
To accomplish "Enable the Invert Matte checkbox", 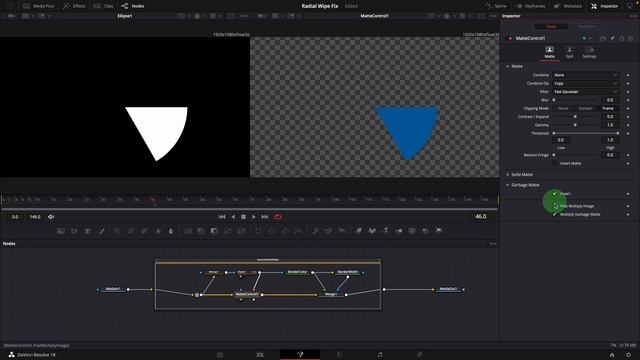I will pyautogui.click(x=554, y=163).
